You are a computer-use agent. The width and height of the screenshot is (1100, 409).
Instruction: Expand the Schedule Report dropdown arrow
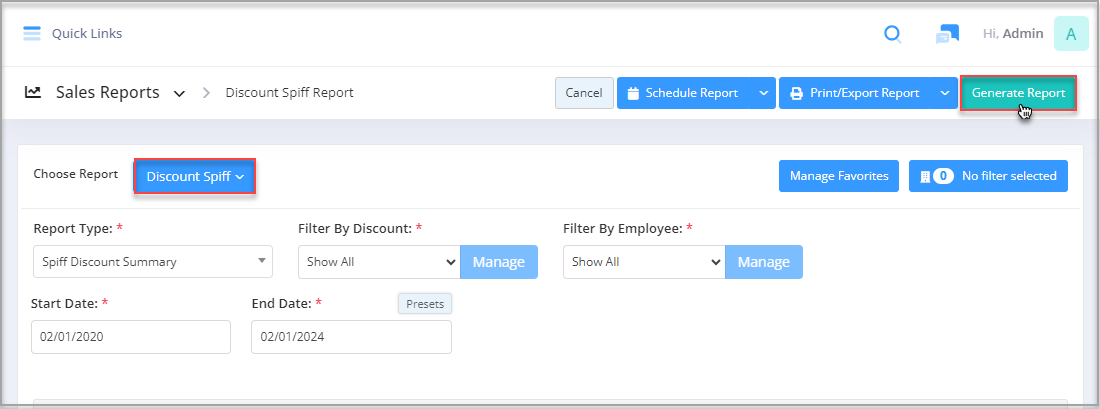tap(763, 93)
